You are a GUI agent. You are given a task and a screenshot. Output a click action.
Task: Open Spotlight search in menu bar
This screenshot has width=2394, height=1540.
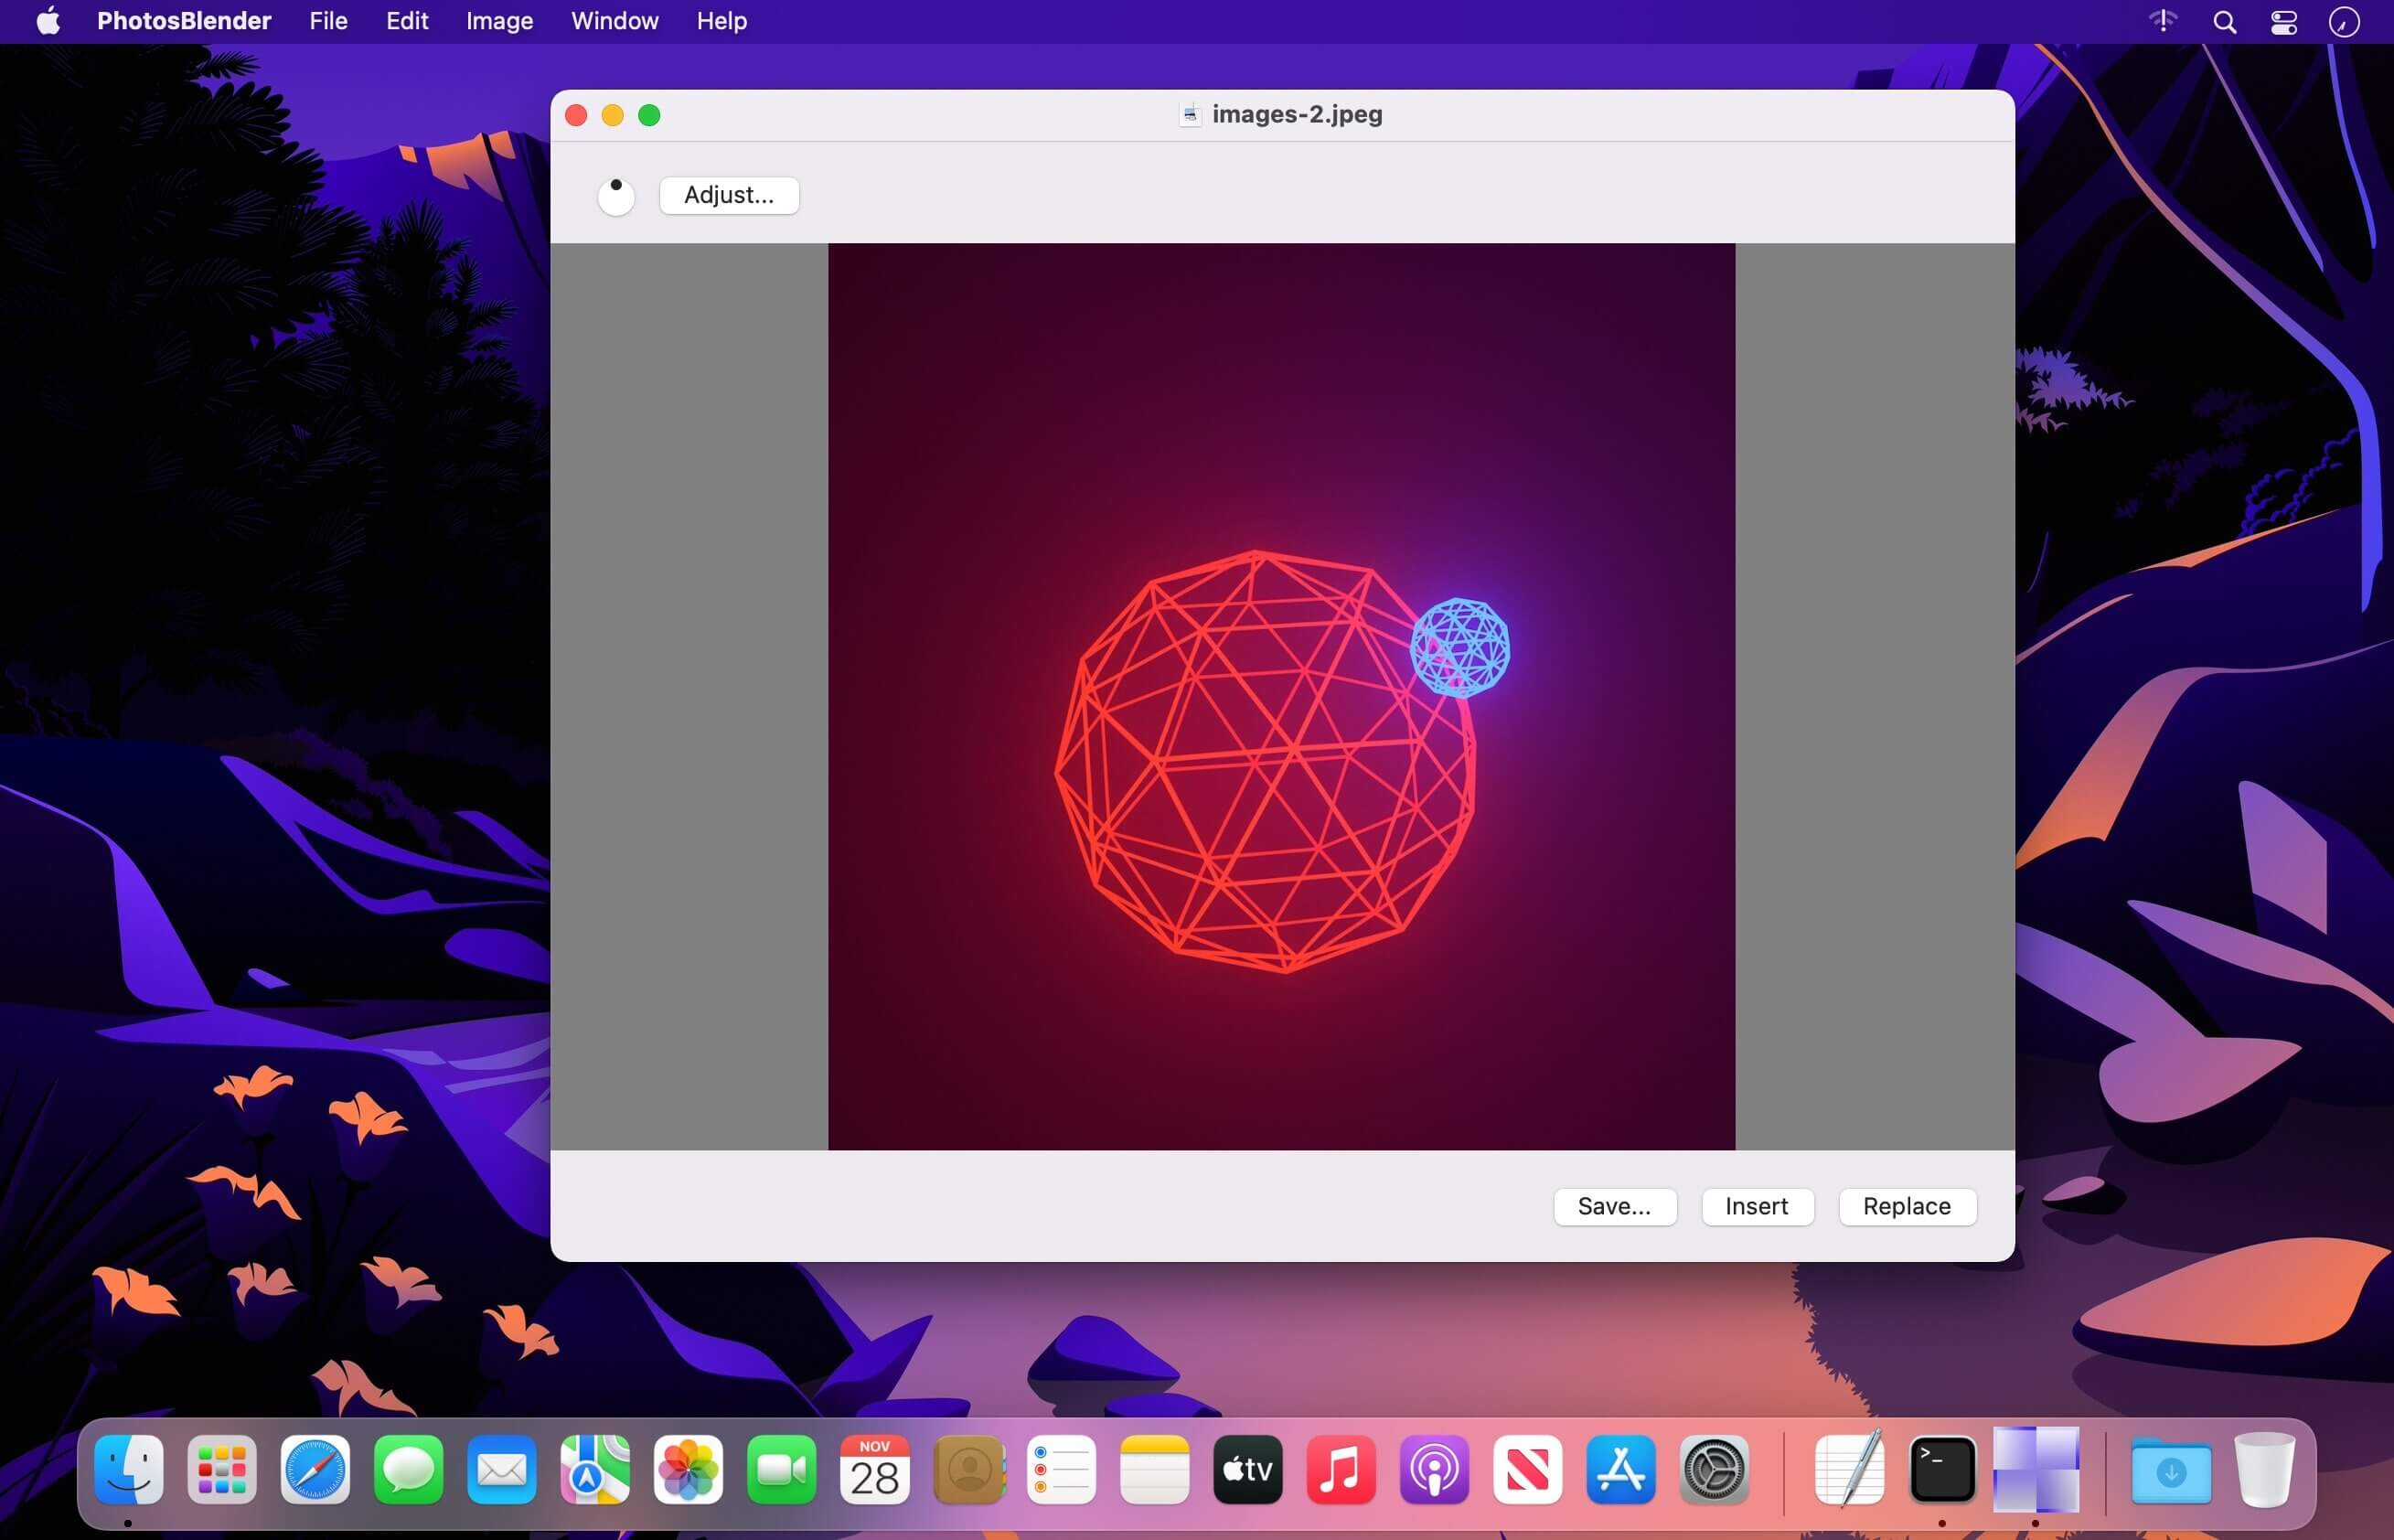point(2224,22)
